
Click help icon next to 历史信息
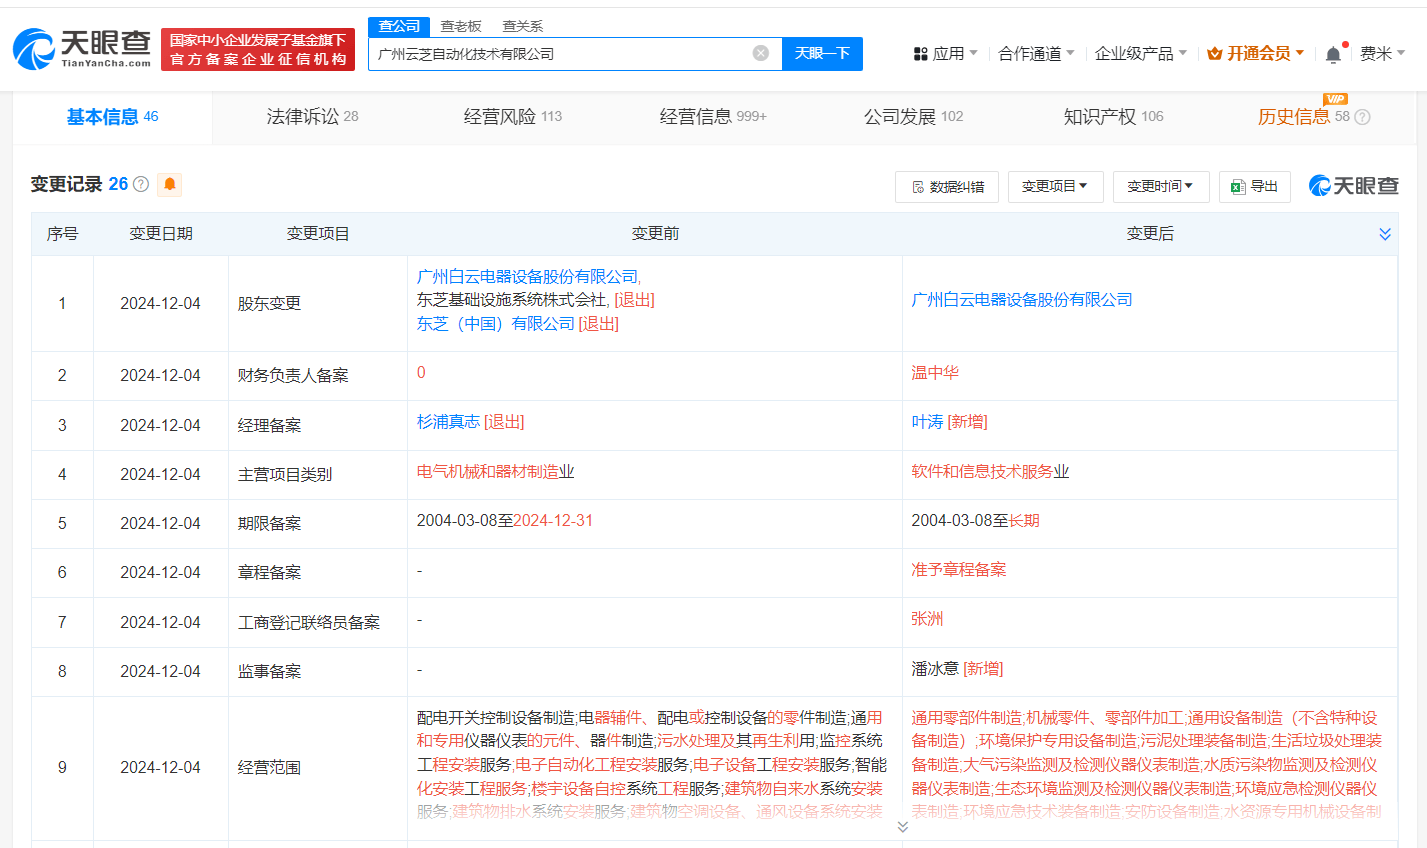tap(1362, 117)
